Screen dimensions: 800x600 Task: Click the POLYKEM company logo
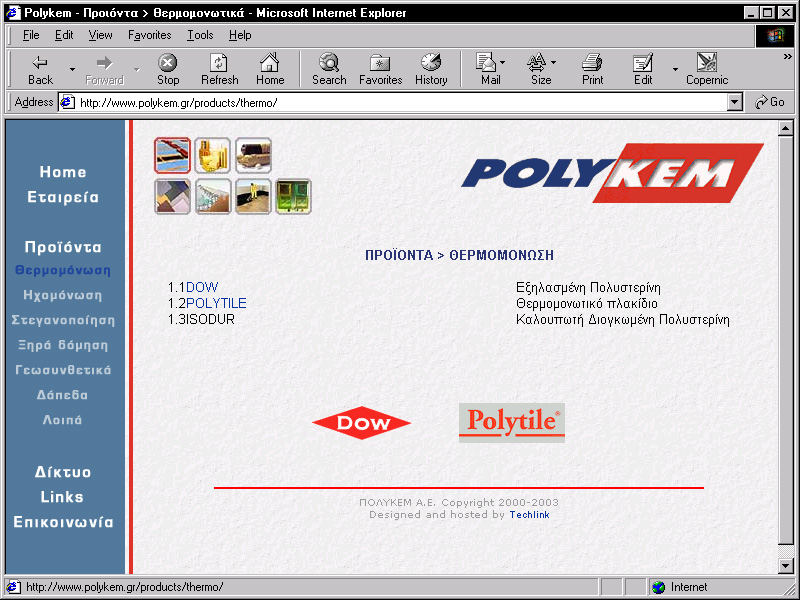pyautogui.click(x=612, y=173)
